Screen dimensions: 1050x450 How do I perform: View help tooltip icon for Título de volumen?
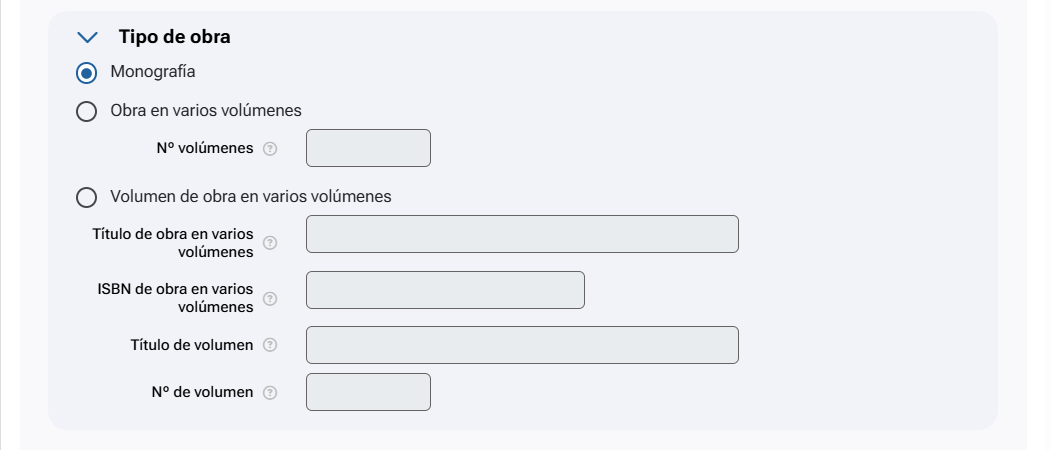tap(269, 345)
